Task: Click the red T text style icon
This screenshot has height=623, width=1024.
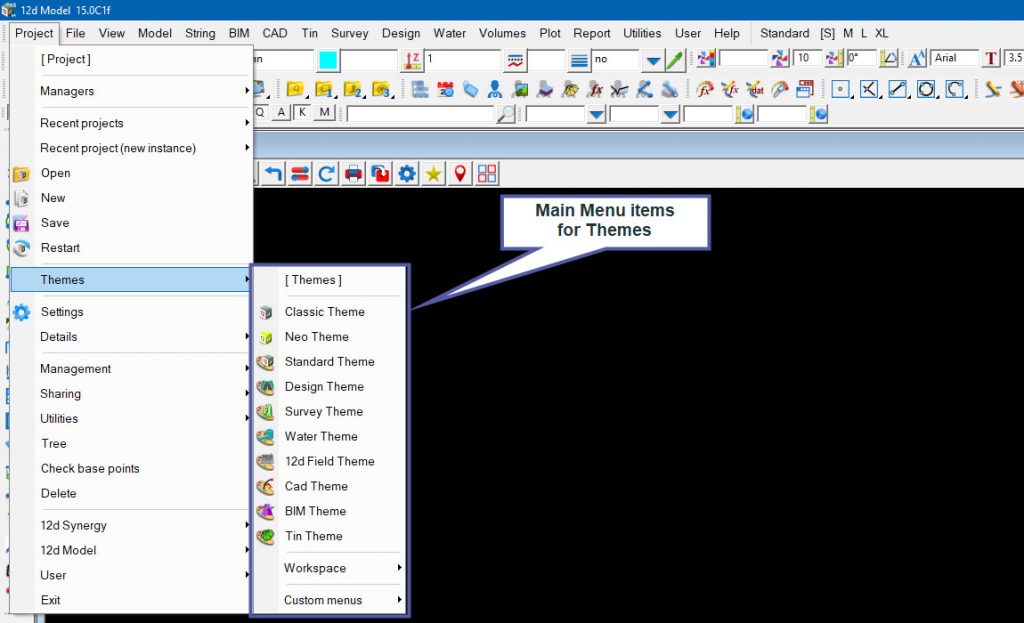Action: click(x=991, y=59)
